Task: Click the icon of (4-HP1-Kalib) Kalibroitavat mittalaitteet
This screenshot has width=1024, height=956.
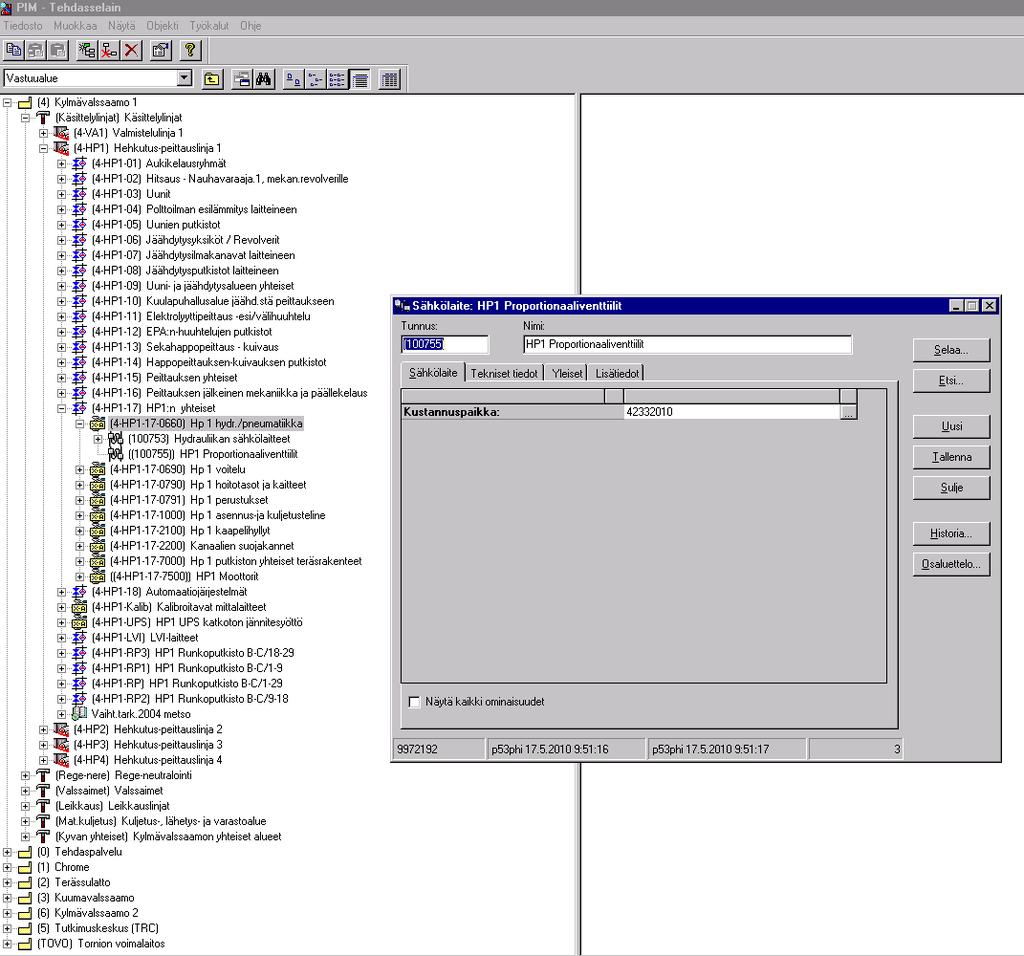Action: click(79, 607)
